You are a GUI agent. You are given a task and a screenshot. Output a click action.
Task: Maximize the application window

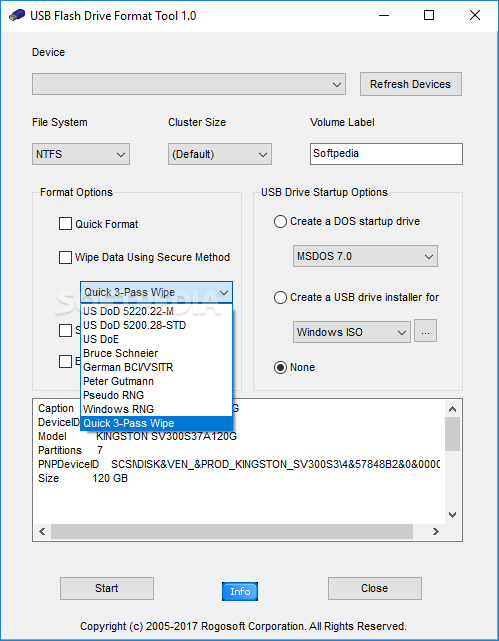(x=429, y=16)
